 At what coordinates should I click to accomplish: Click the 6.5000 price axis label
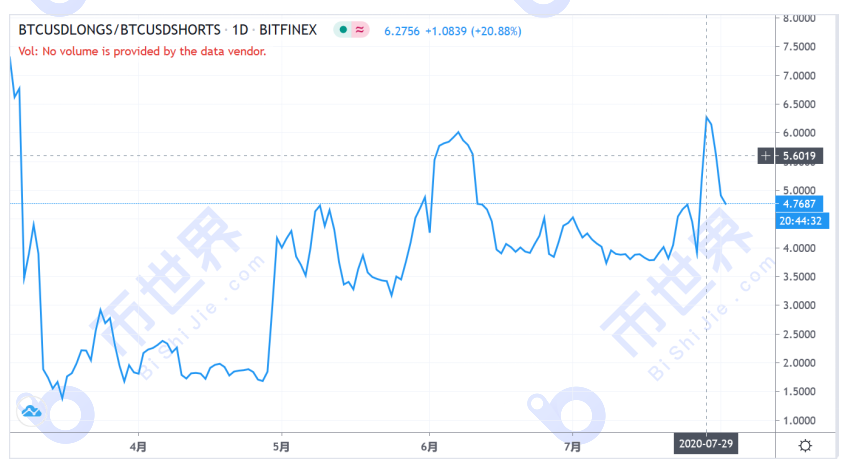click(799, 105)
